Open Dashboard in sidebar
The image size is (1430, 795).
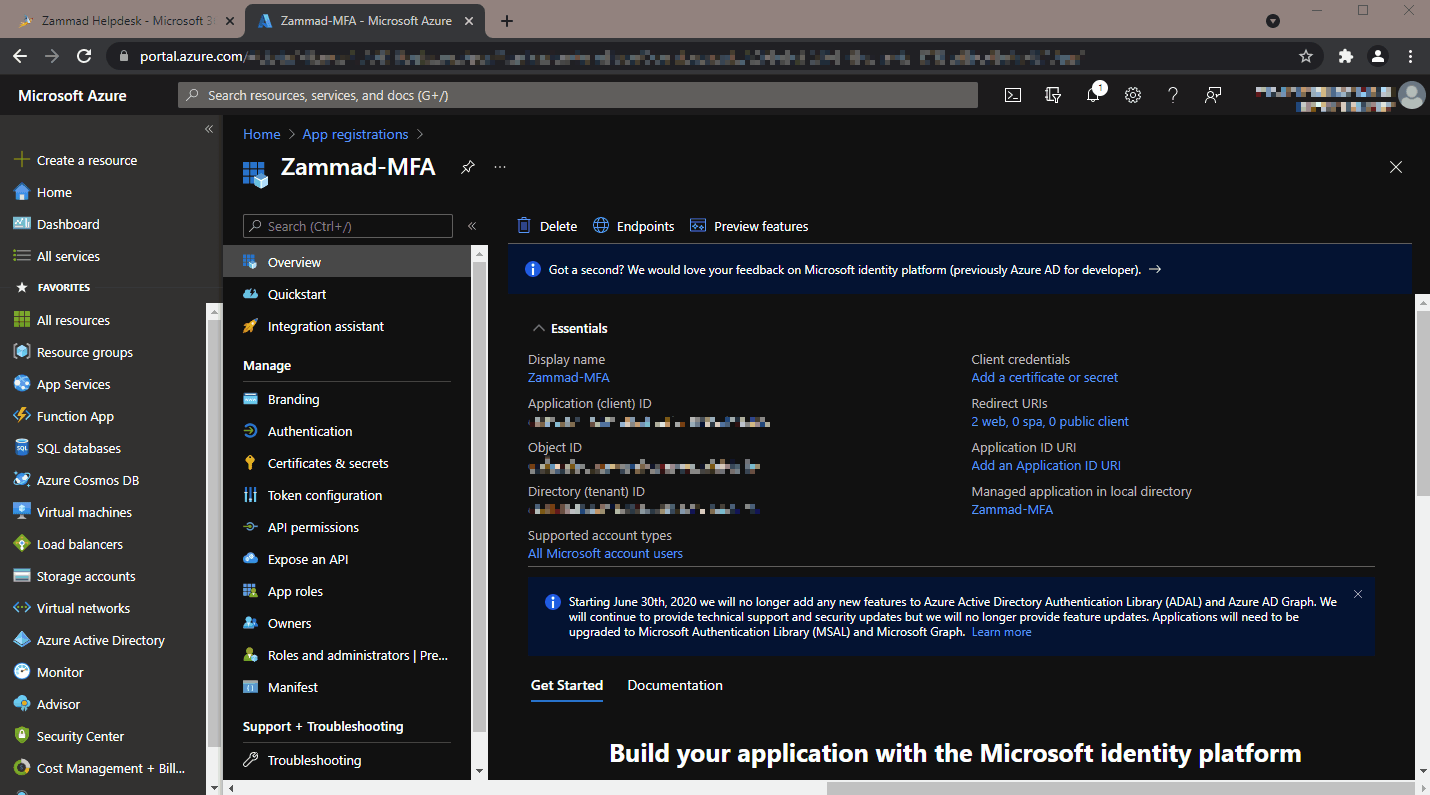pos(103,224)
